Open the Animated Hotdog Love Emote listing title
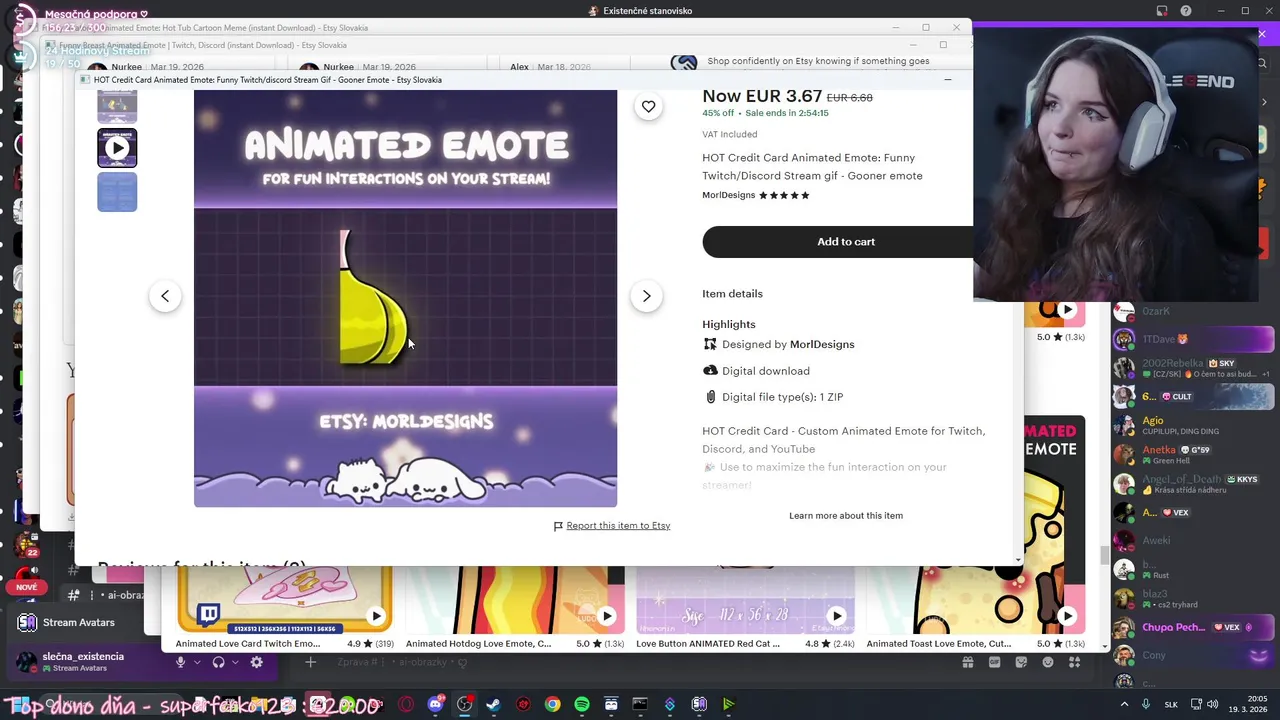This screenshot has height=720, width=1280. [478, 644]
